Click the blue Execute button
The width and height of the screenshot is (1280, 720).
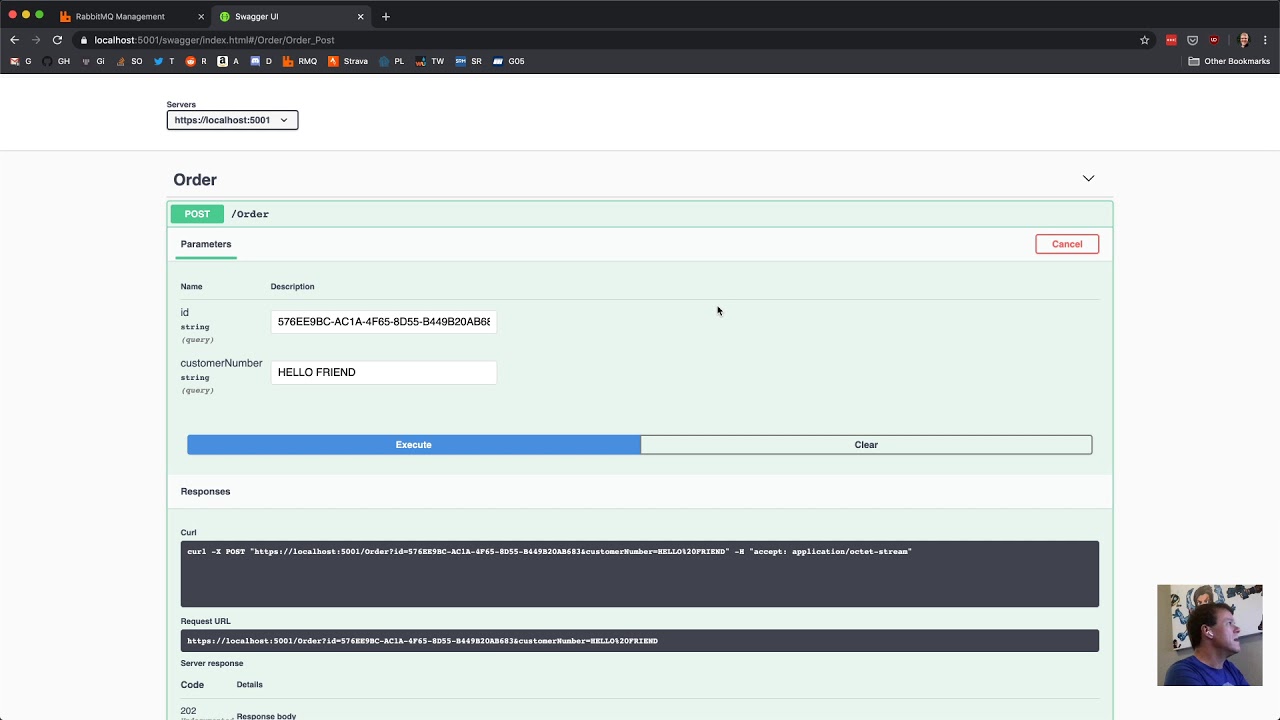[x=414, y=445]
